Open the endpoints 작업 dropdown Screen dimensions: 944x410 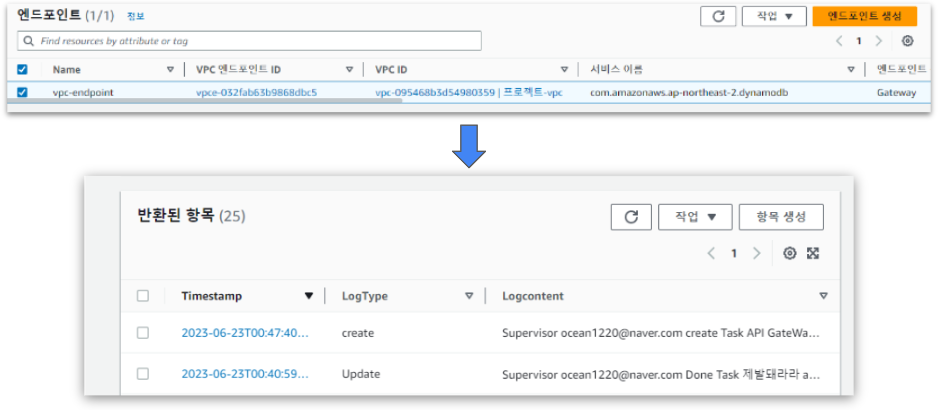coord(774,16)
